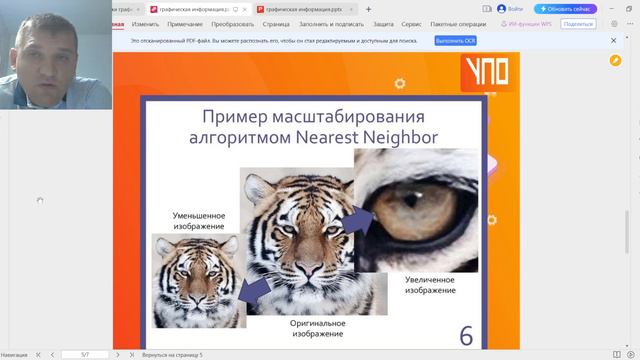Viewport: 640px width, 360px height.
Task: Click the Увеличенное изображение caption
Action: click(x=430, y=285)
